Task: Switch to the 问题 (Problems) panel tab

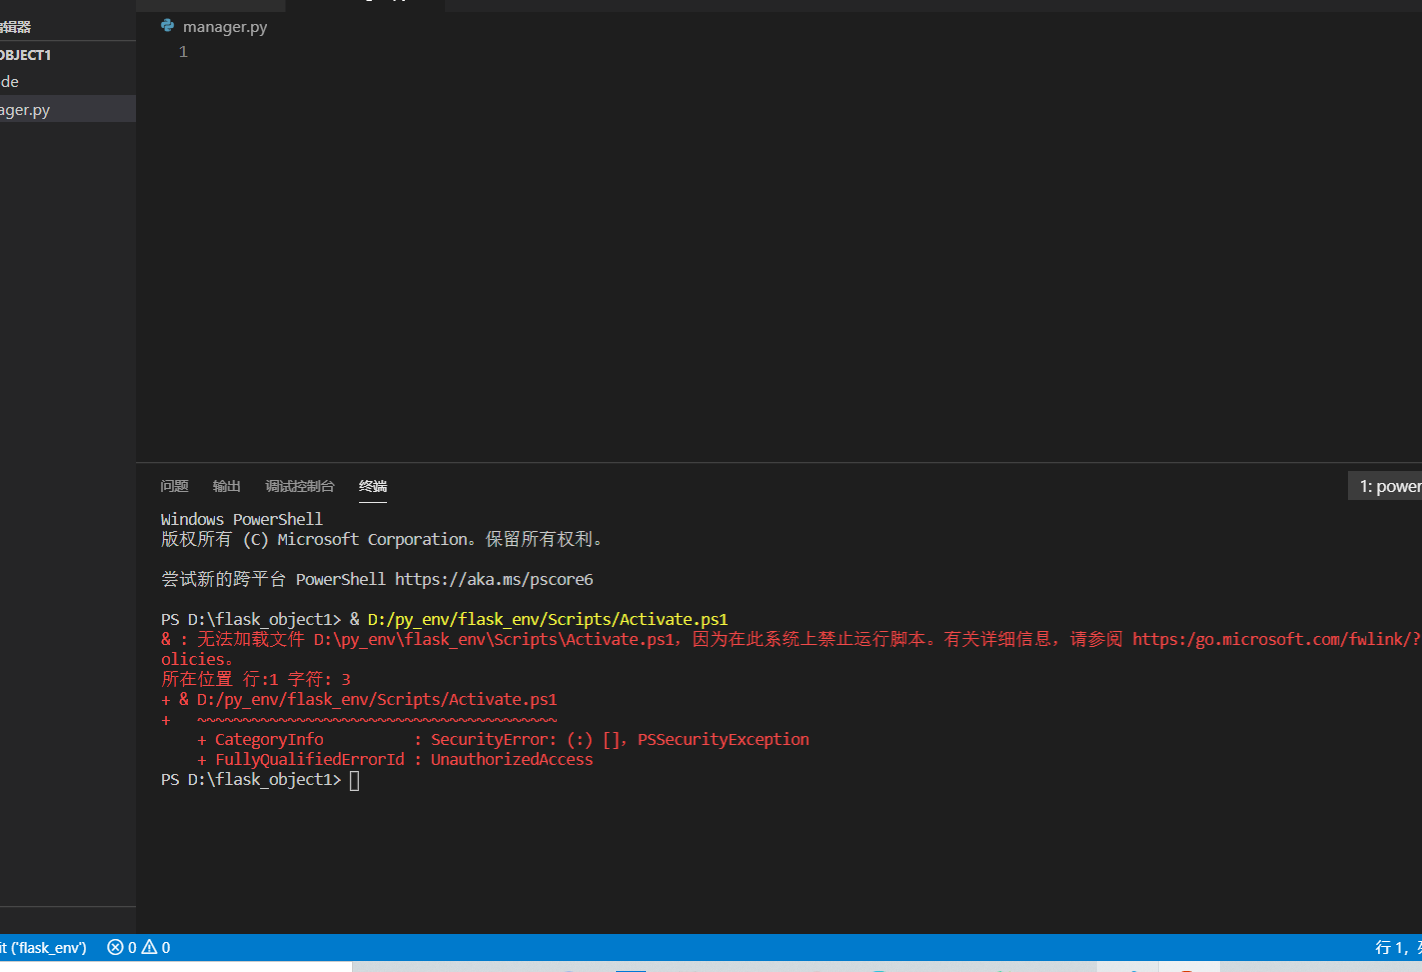Action: (x=174, y=486)
